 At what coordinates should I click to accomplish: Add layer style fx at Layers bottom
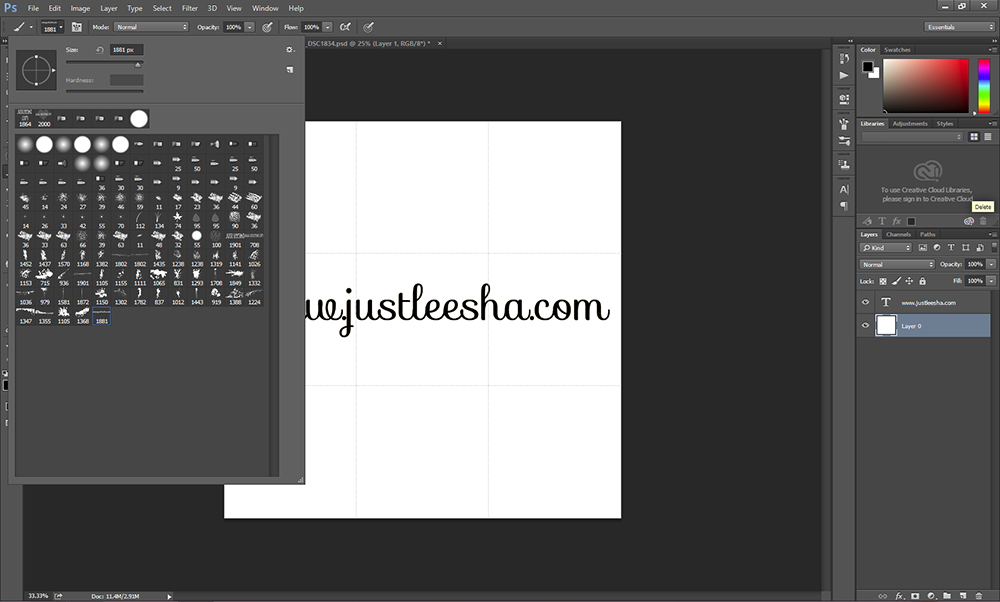[x=899, y=596]
